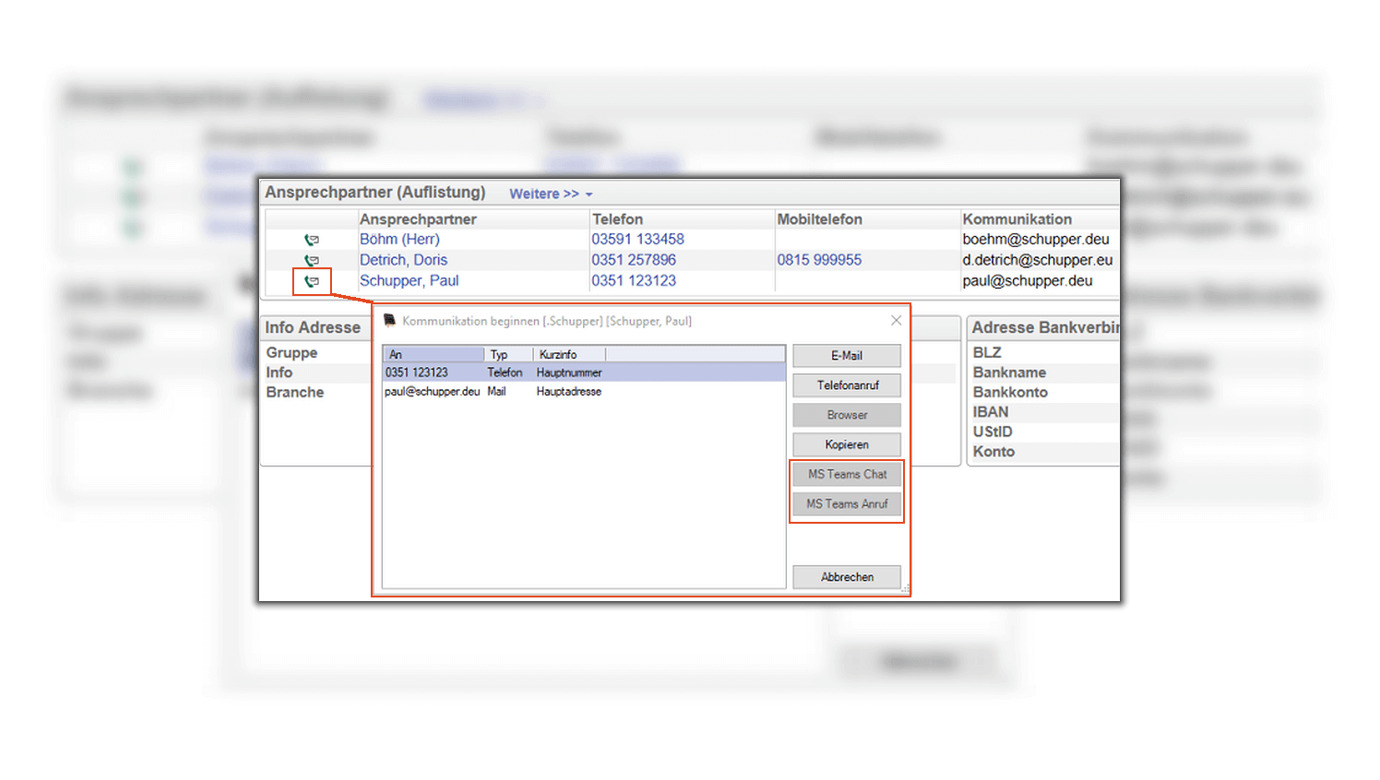Expand the Weitere >> dropdown
This screenshot has width=1380, height=780.
point(550,194)
